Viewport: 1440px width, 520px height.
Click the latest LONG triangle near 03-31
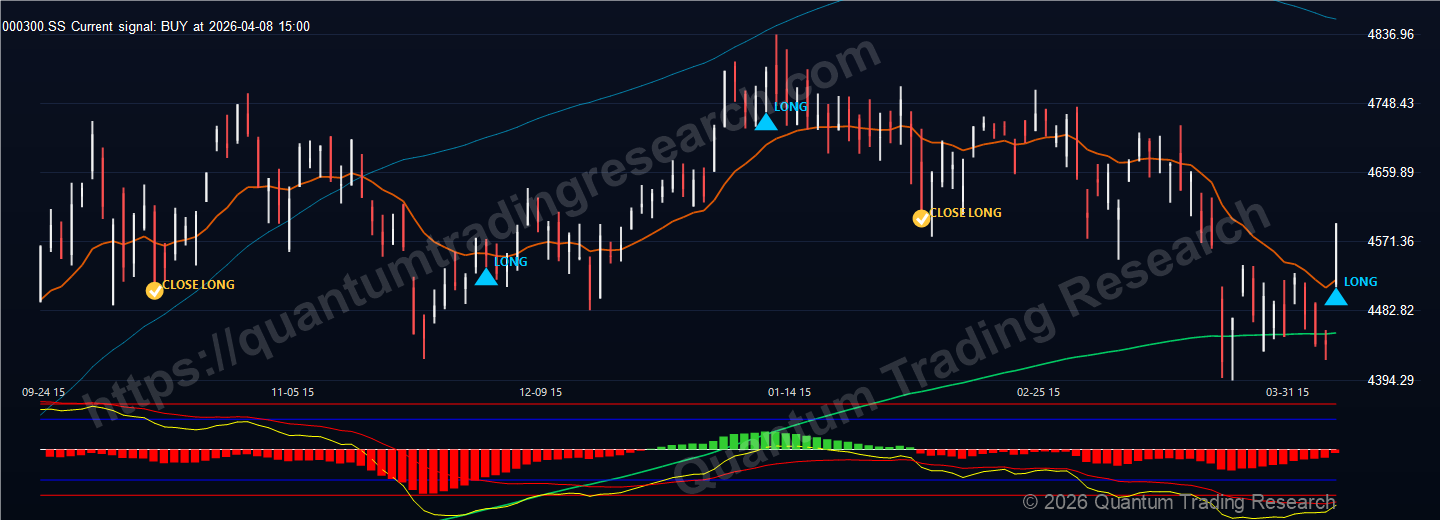[x=1335, y=296]
